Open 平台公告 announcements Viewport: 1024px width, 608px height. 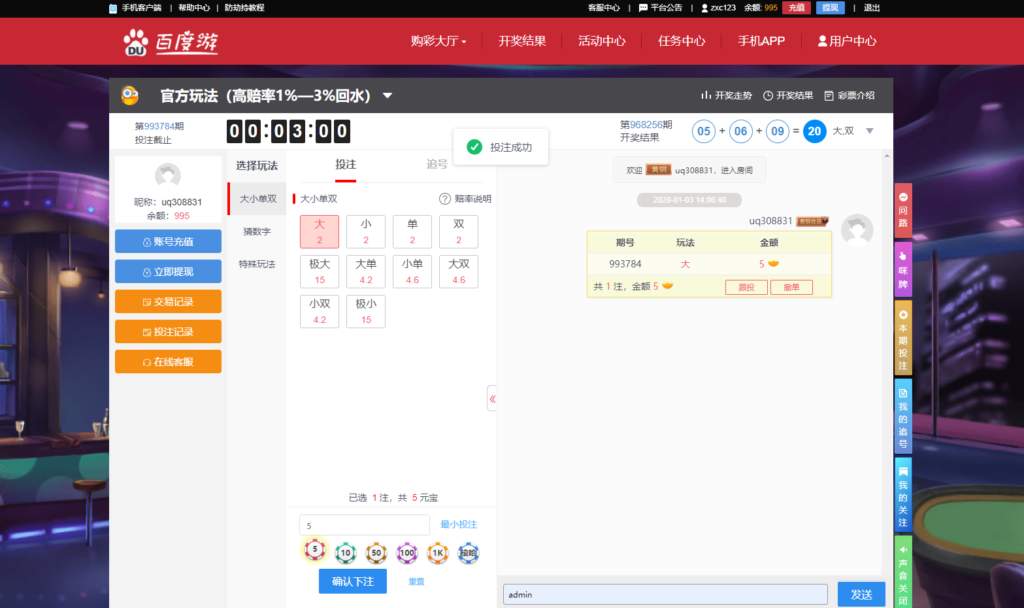(x=660, y=8)
